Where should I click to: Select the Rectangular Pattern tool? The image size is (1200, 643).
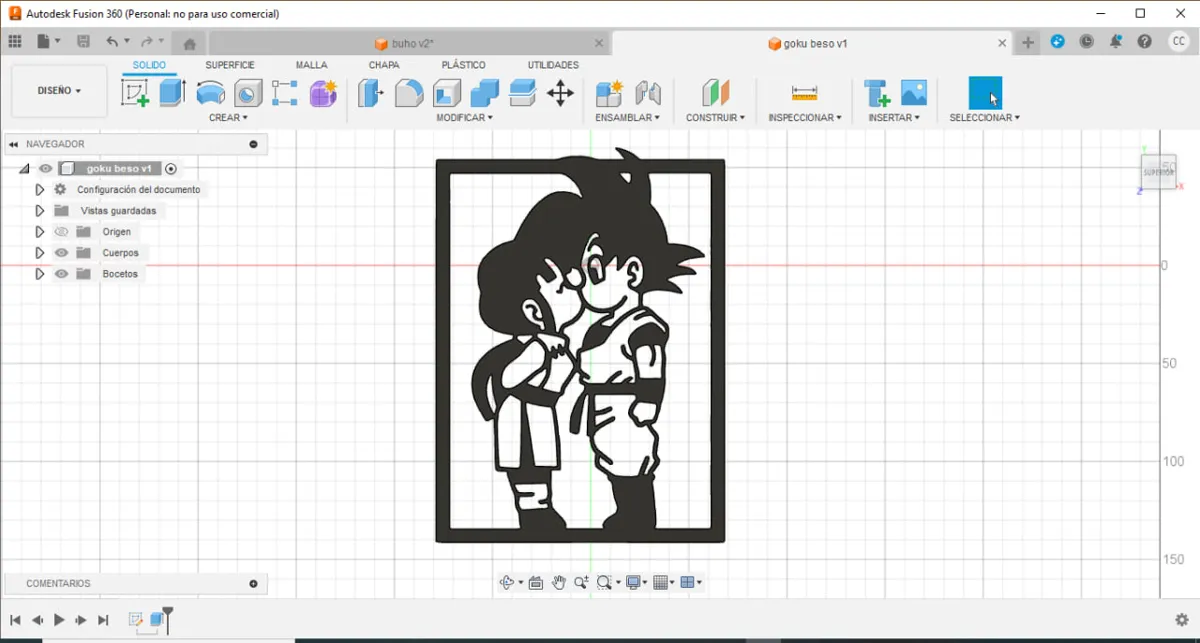pyautogui.click(x=285, y=93)
